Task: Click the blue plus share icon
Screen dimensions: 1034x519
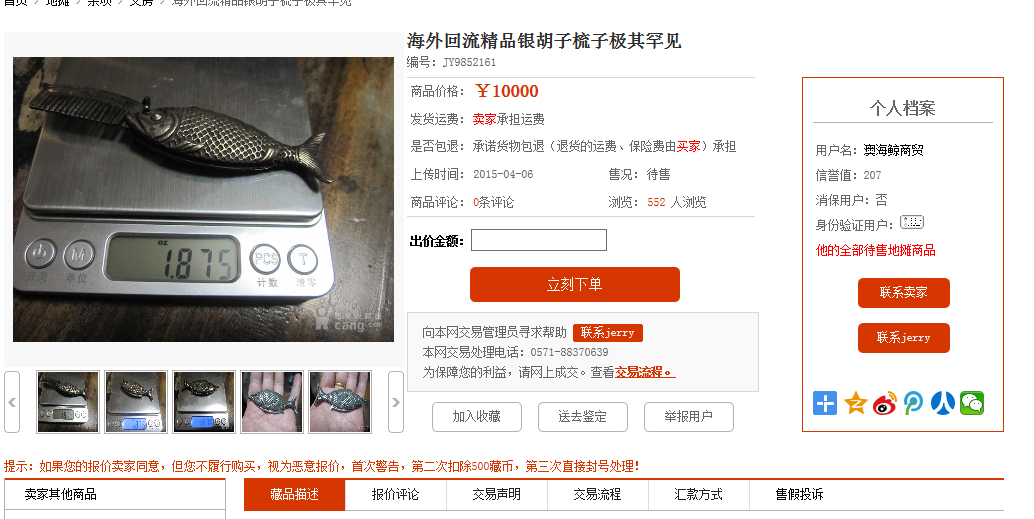Action: click(x=824, y=403)
